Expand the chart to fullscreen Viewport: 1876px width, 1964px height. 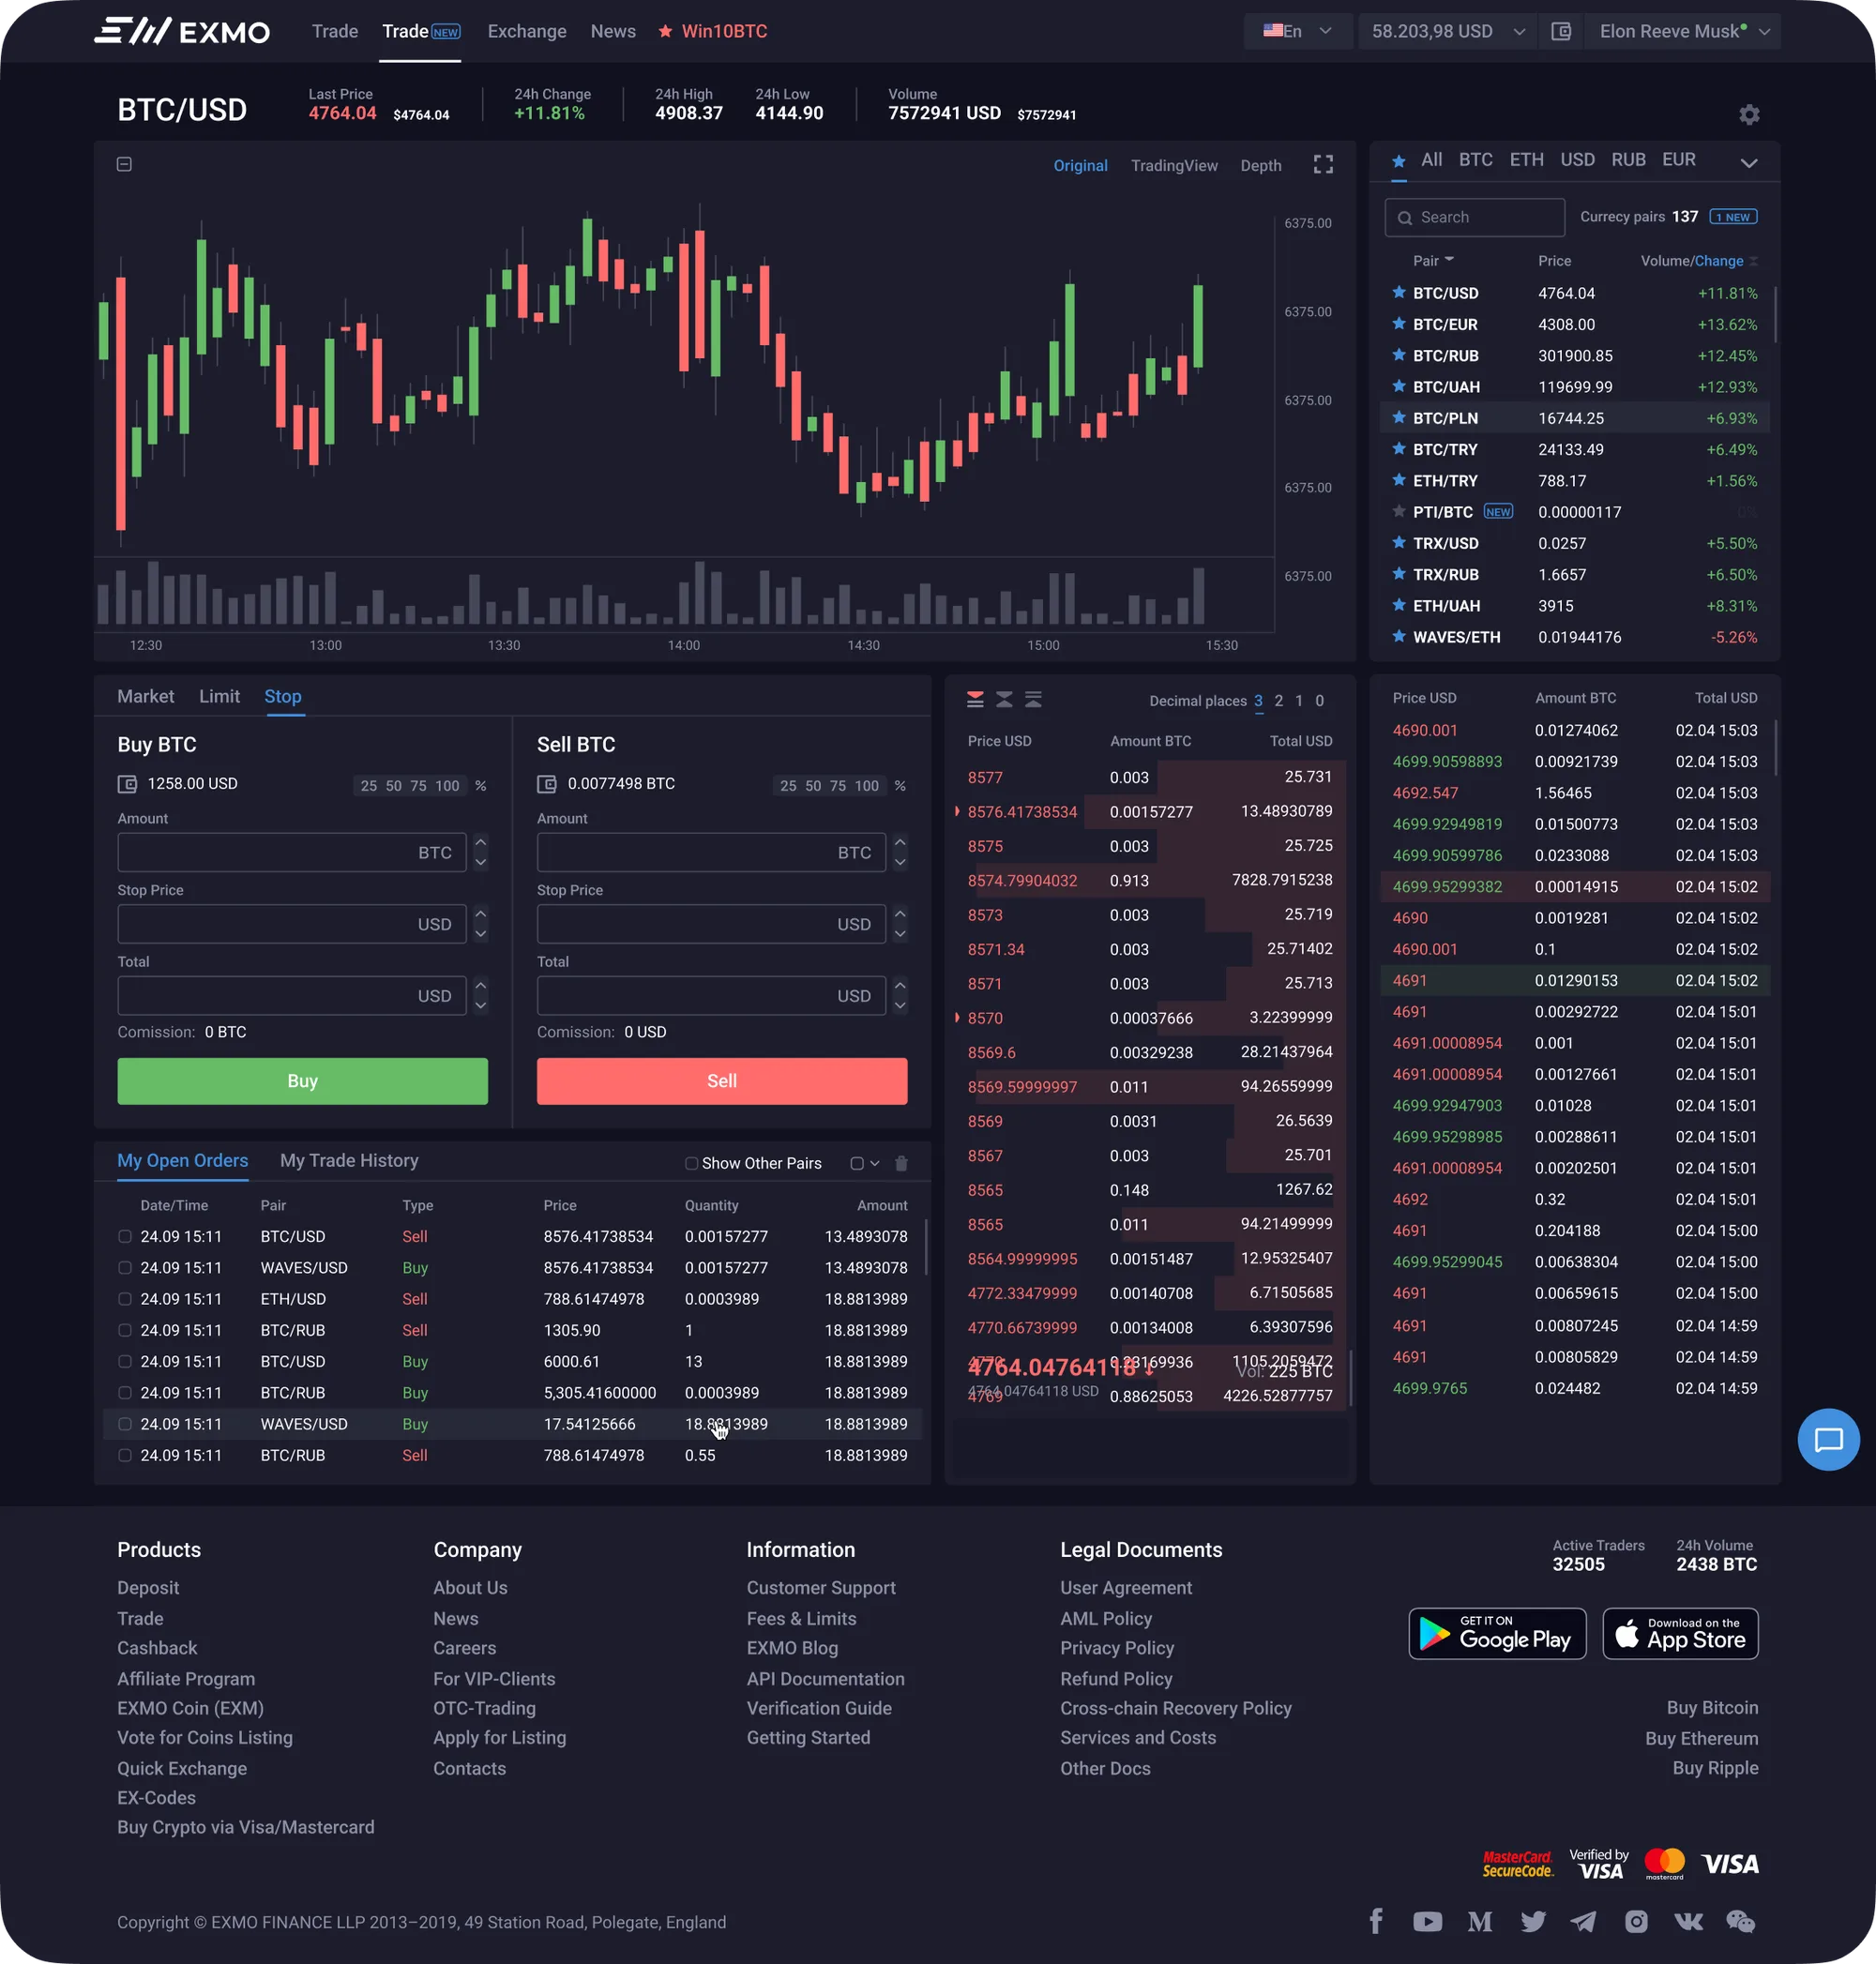(1323, 165)
